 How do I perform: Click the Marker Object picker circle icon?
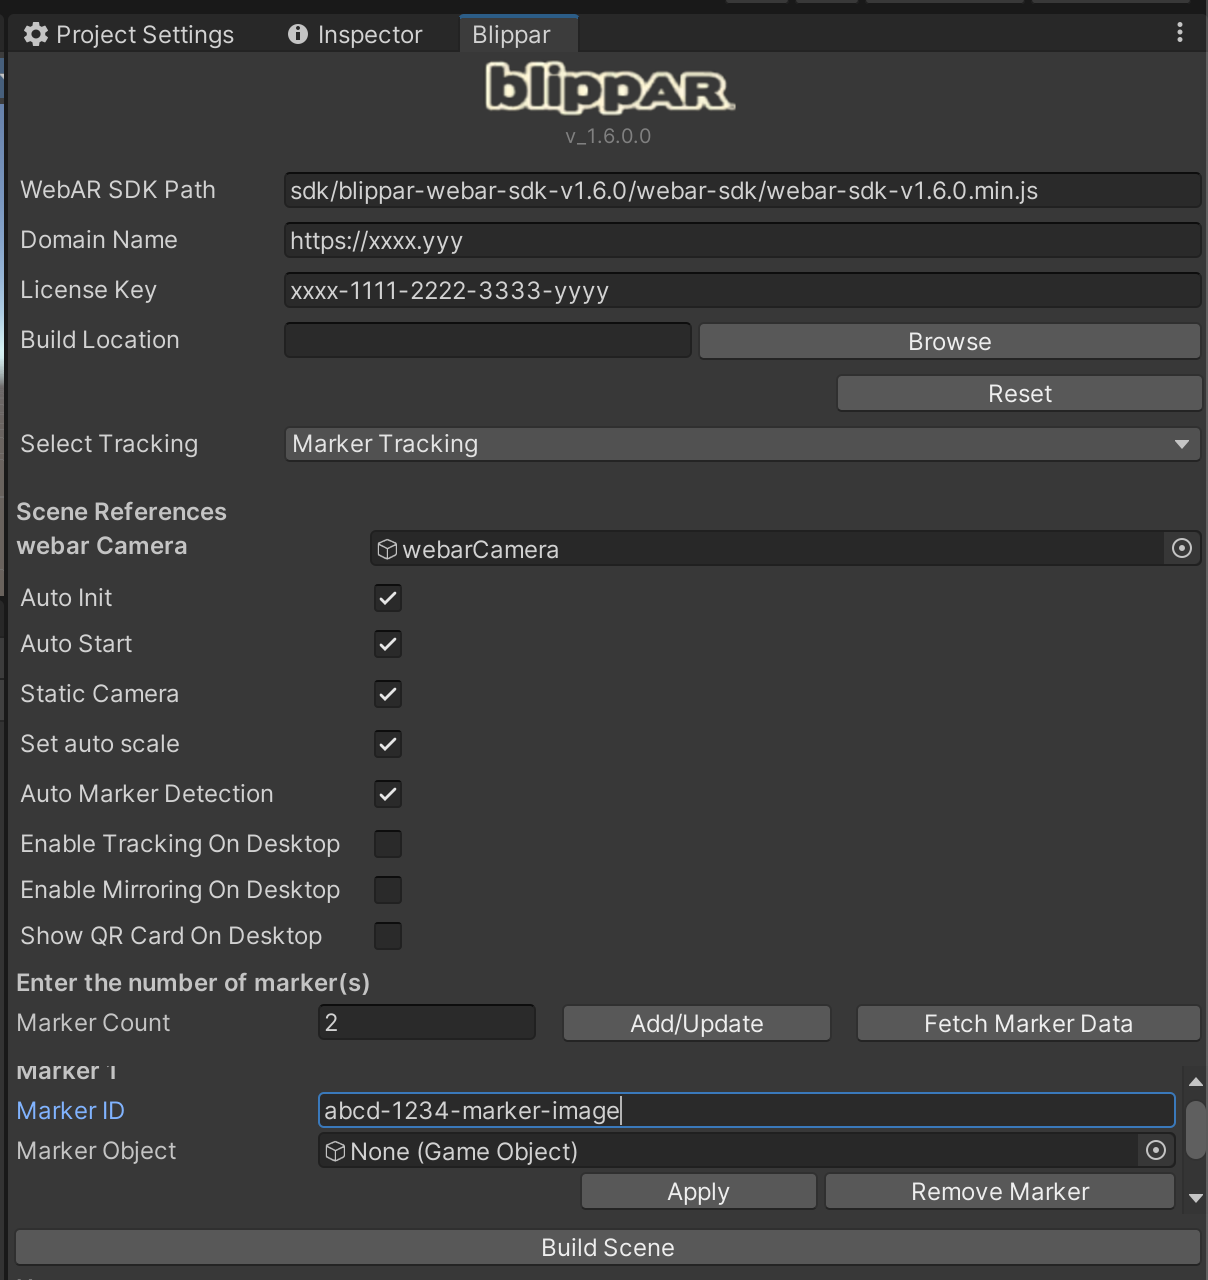pyautogui.click(x=1155, y=1151)
